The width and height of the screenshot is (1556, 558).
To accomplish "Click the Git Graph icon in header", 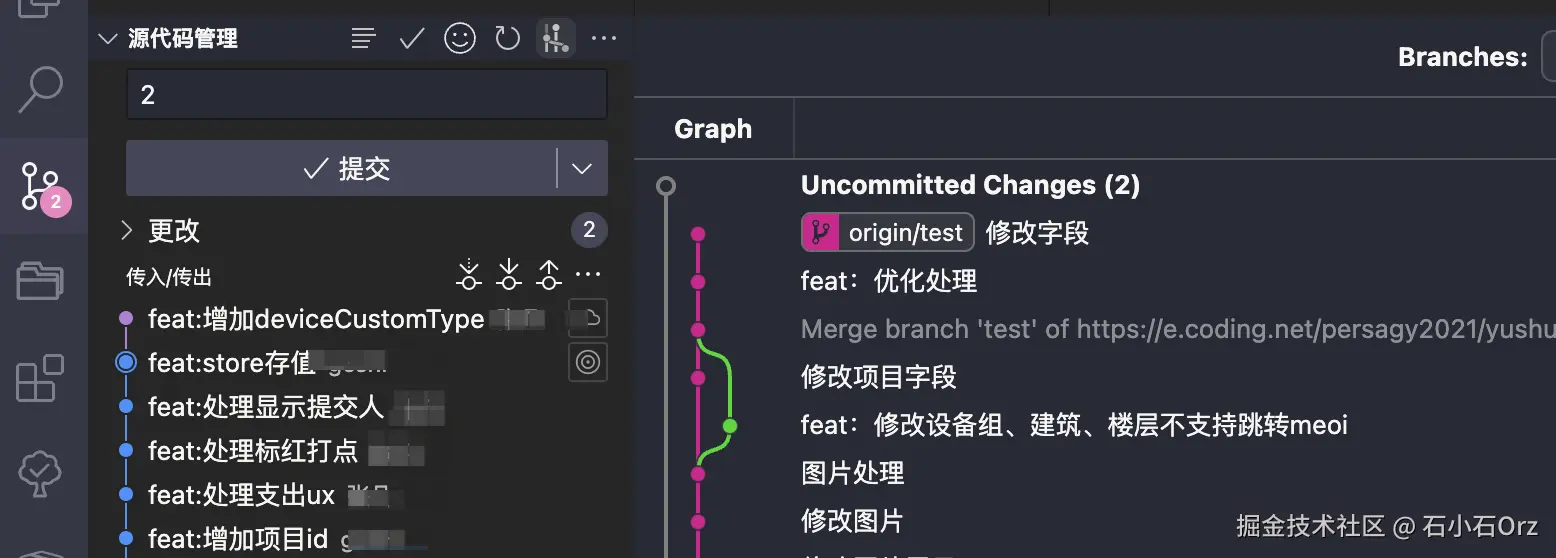I will point(555,39).
